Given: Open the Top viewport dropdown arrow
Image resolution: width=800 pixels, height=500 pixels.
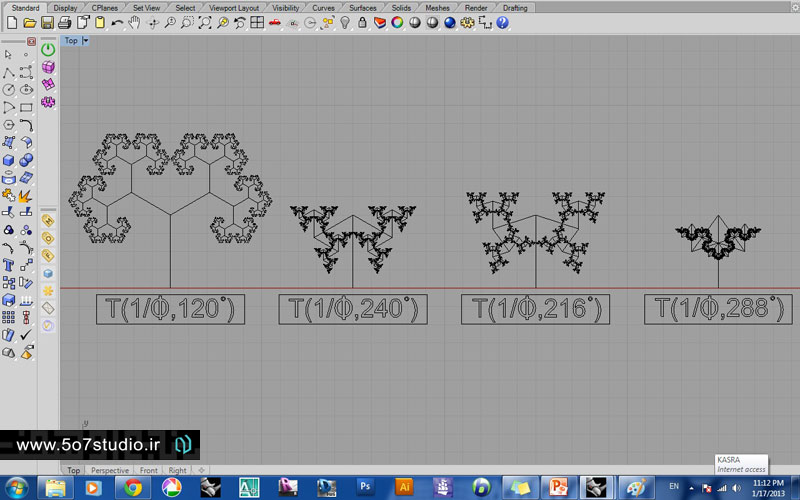Looking at the screenshot, I should click(86, 41).
